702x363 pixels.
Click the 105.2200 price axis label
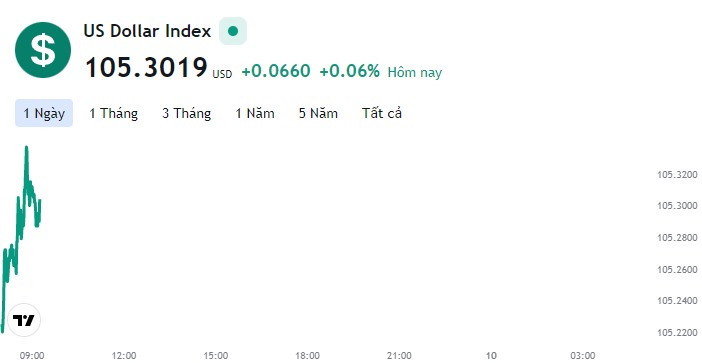click(677, 333)
